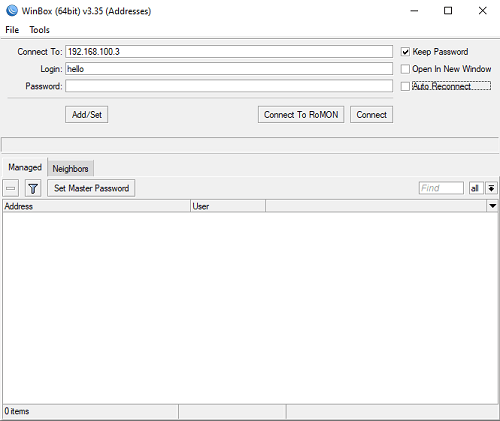Click the remove (minus) icon in Managed toolbar
This screenshot has width=500, height=421.
(11, 188)
